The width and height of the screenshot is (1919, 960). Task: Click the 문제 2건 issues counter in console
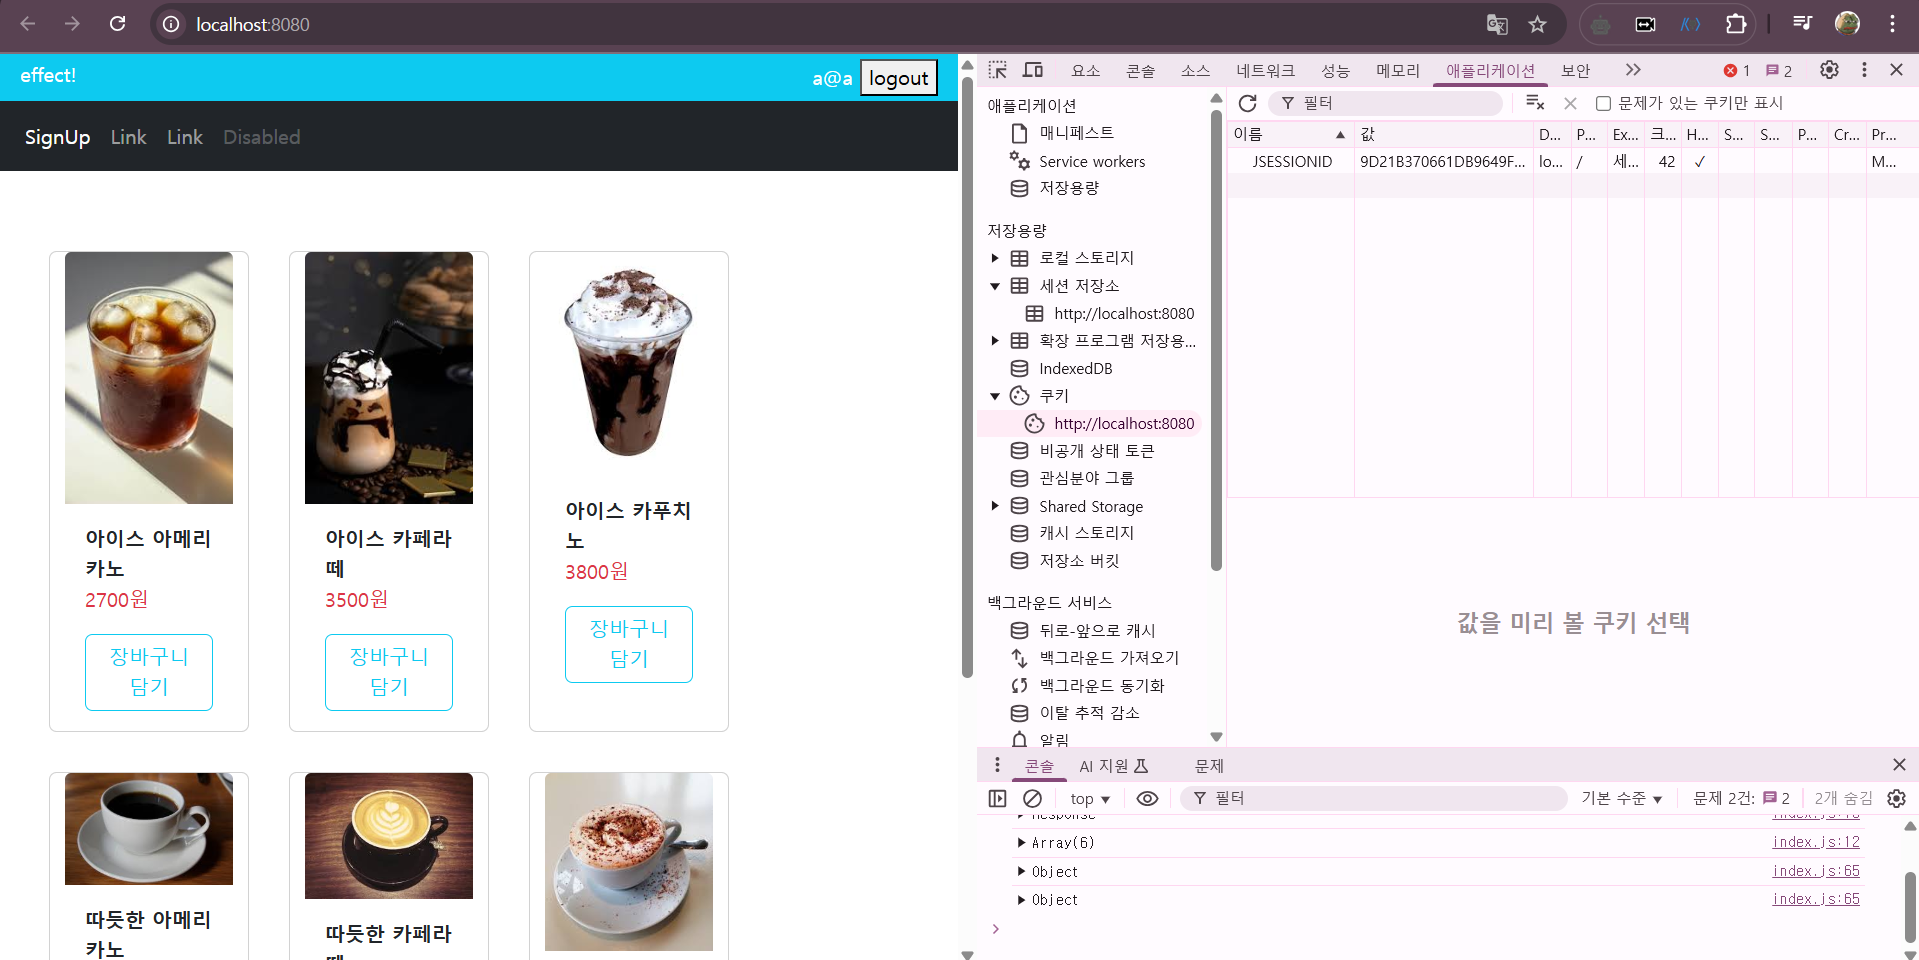tap(1741, 798)
